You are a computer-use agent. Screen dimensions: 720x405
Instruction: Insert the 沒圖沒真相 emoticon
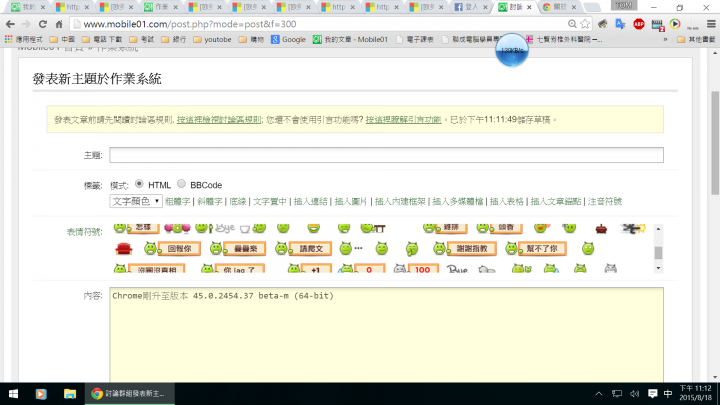click(149, 268)
